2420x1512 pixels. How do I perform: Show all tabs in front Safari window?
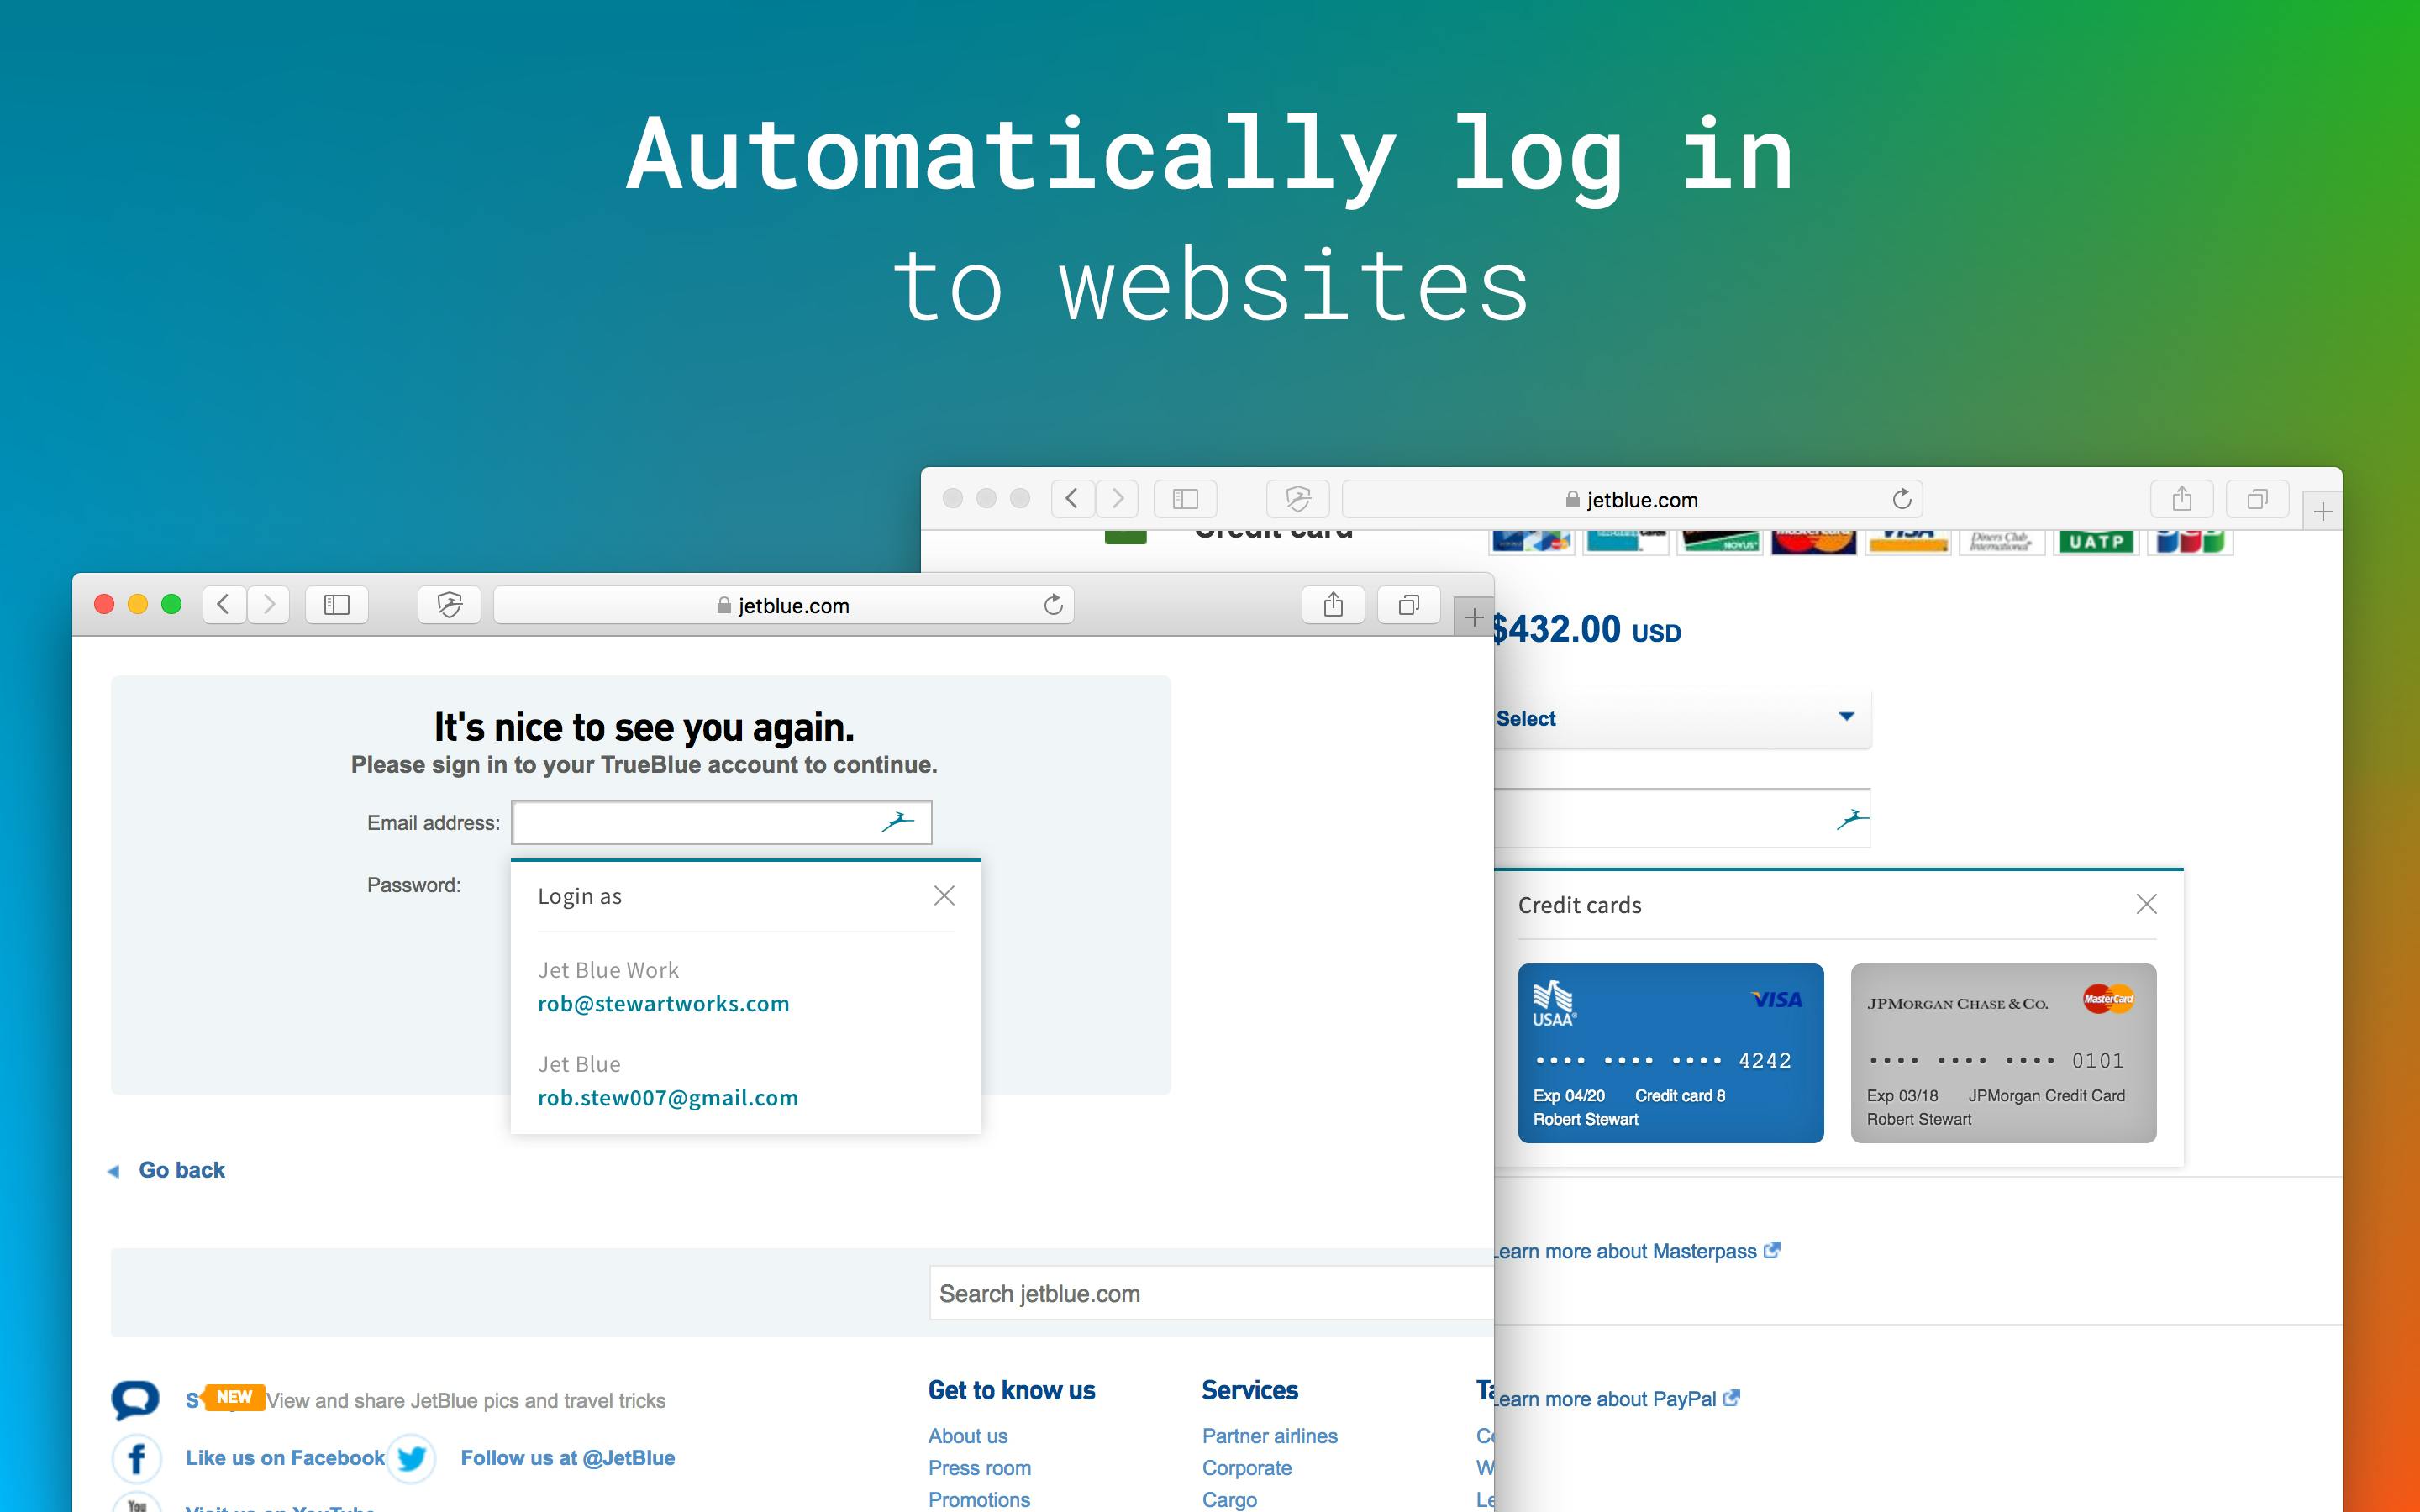1409,604
